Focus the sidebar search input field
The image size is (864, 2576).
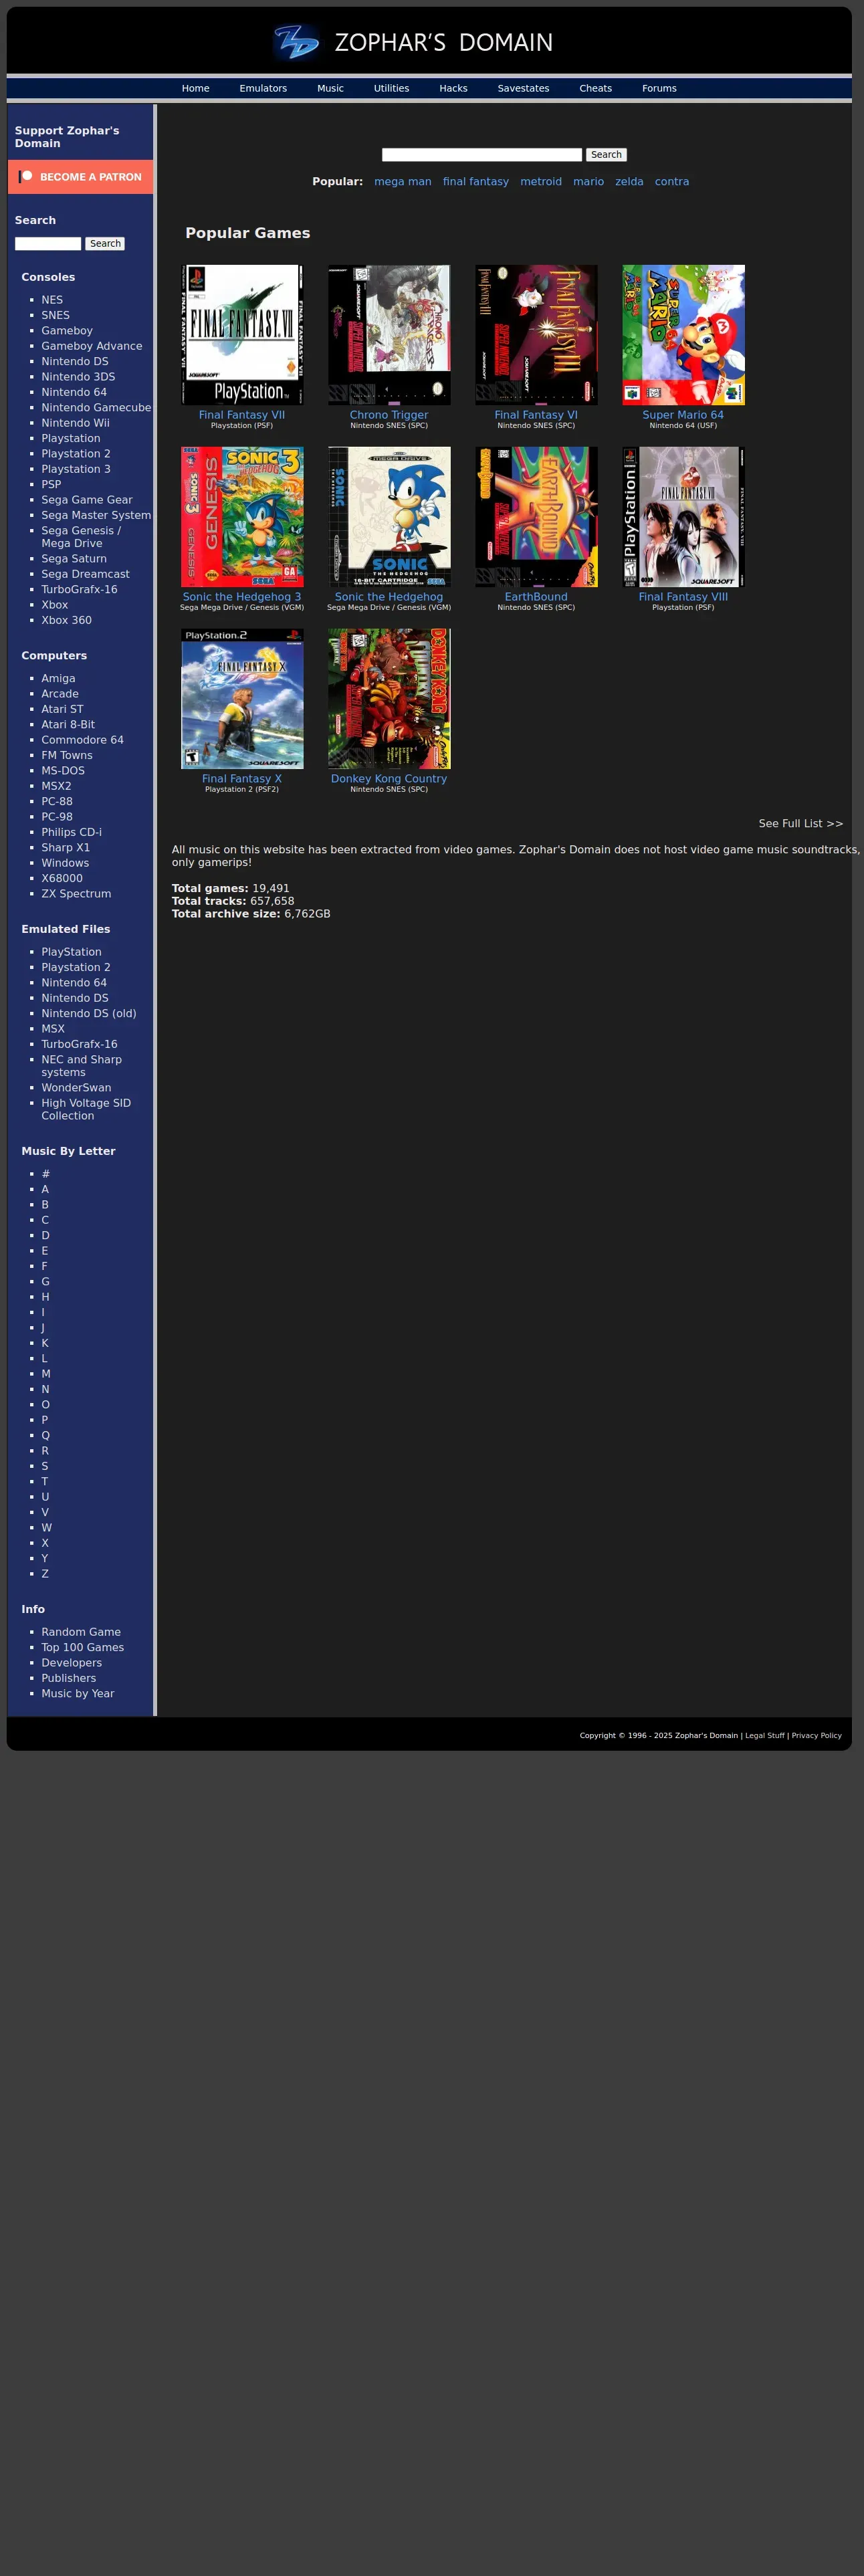[48, 244]
